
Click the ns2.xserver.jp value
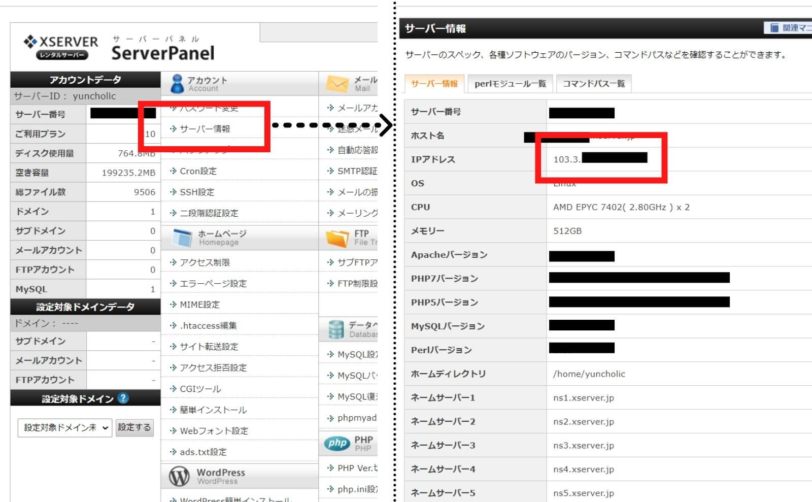pos(583,422)
